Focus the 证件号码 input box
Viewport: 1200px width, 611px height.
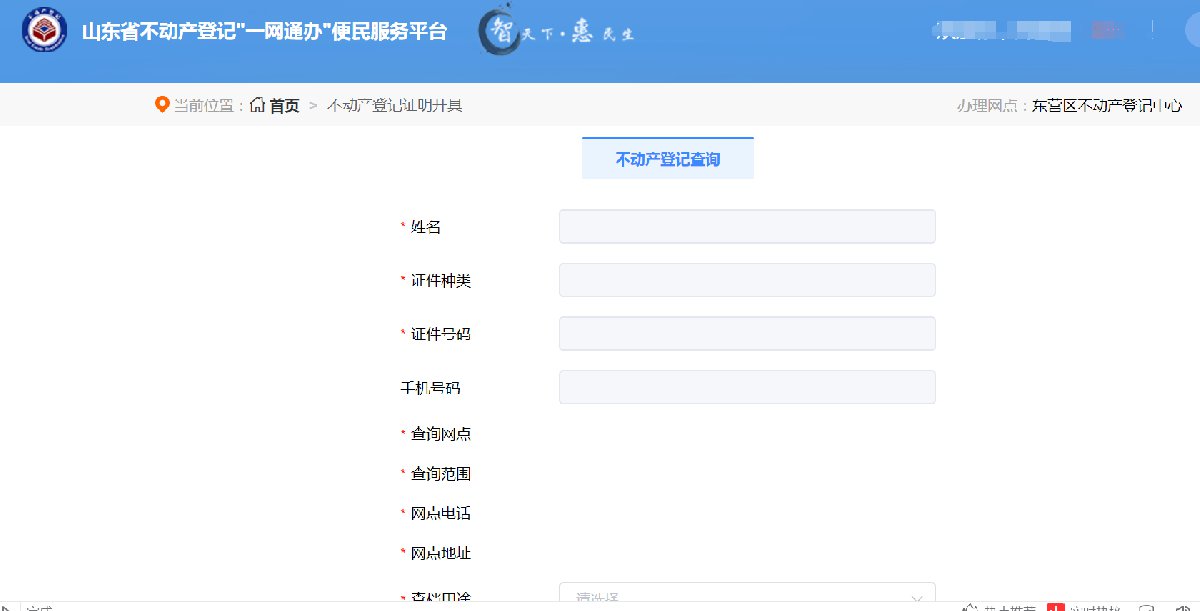[746, 334]
